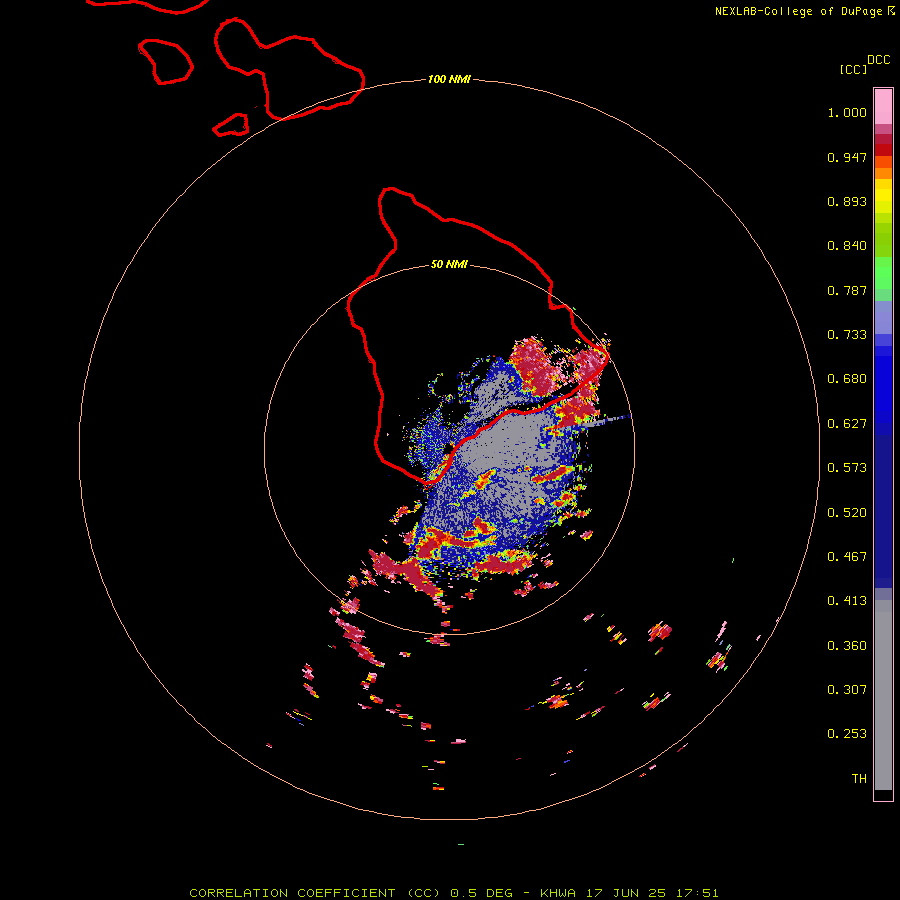Image resolution: width=900 pixels, height=900 pixels.
Task: Select the 0.467 scale value
Action: pos(847,557)
